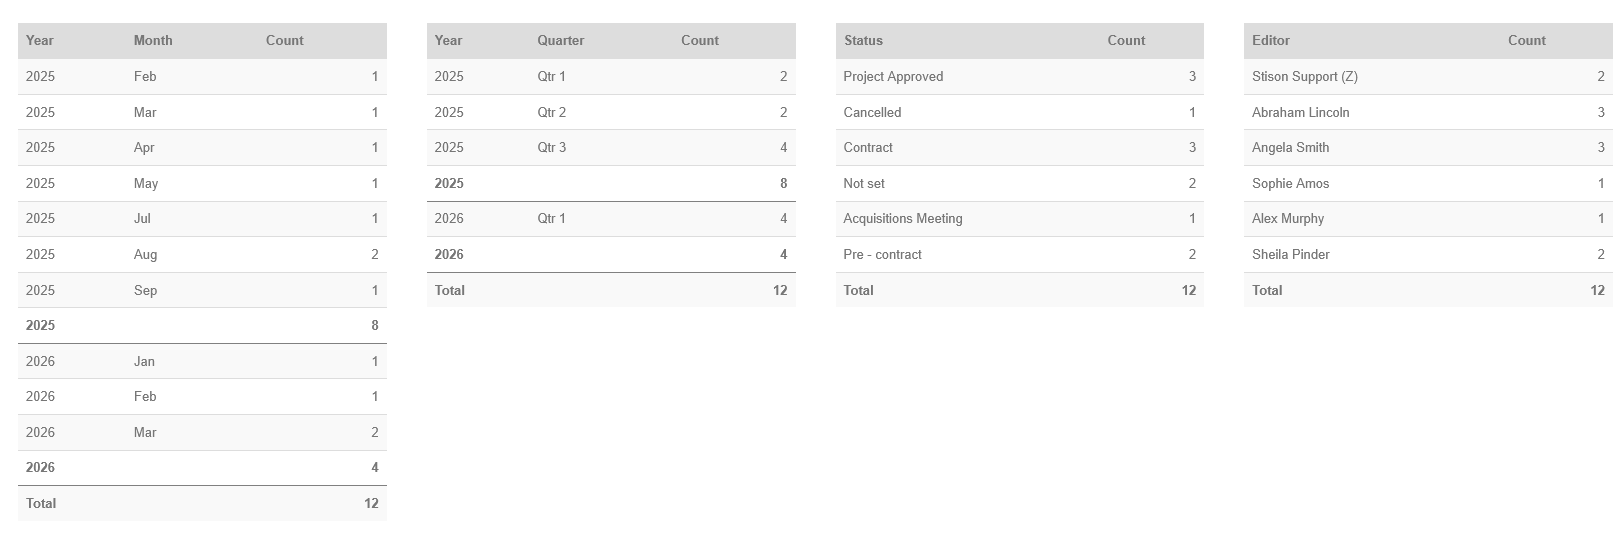The width and height of the screenshot is (1619, 542).
Task: Select the 2026 Qtr 1 row
Action: tap(611, 219)
